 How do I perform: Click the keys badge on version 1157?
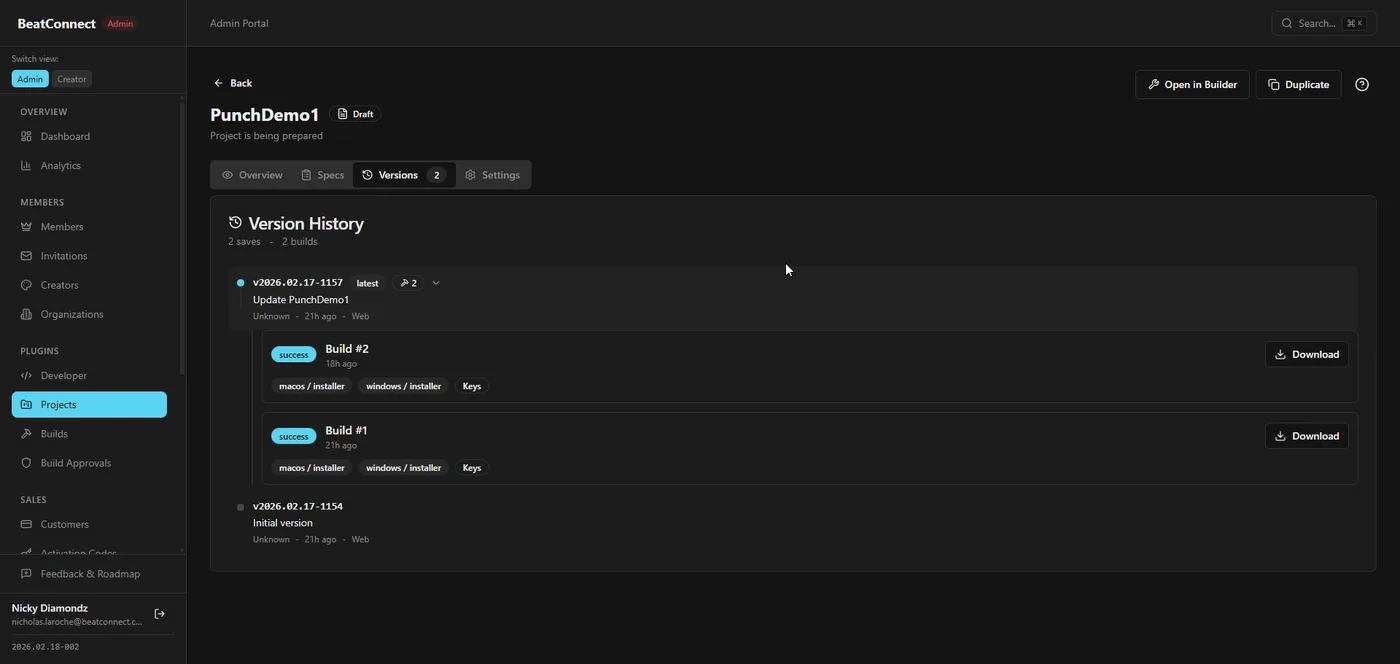(x=407, y=281)
